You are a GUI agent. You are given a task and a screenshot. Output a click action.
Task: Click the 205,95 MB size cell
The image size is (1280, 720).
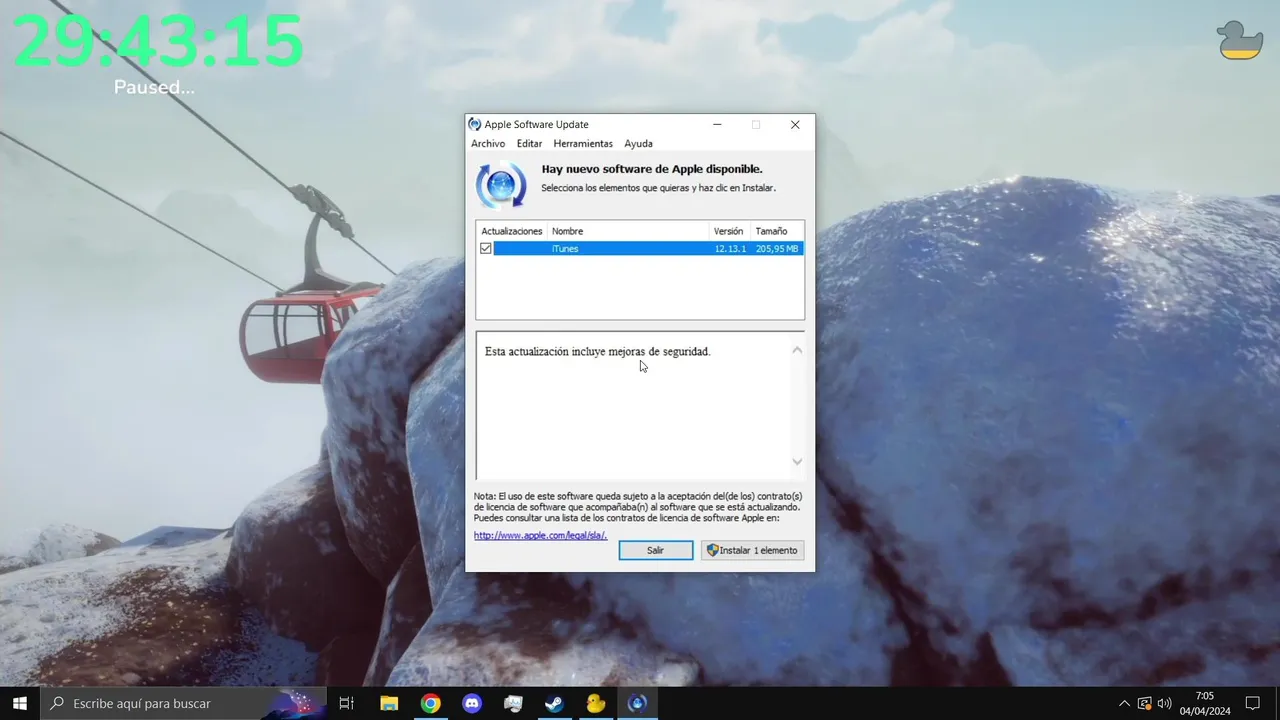777,248
